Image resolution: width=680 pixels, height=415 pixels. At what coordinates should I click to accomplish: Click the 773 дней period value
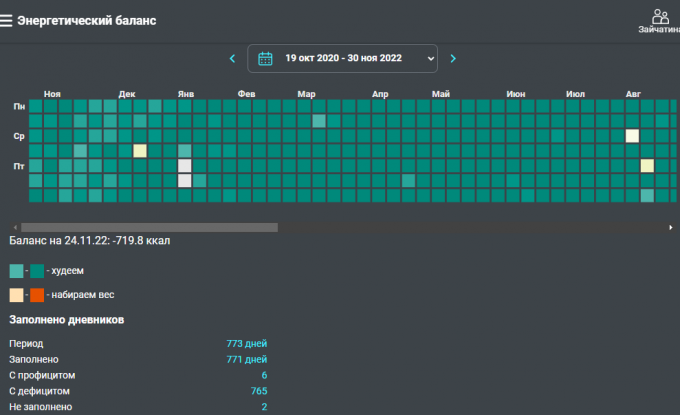click(x=246, y=344)
